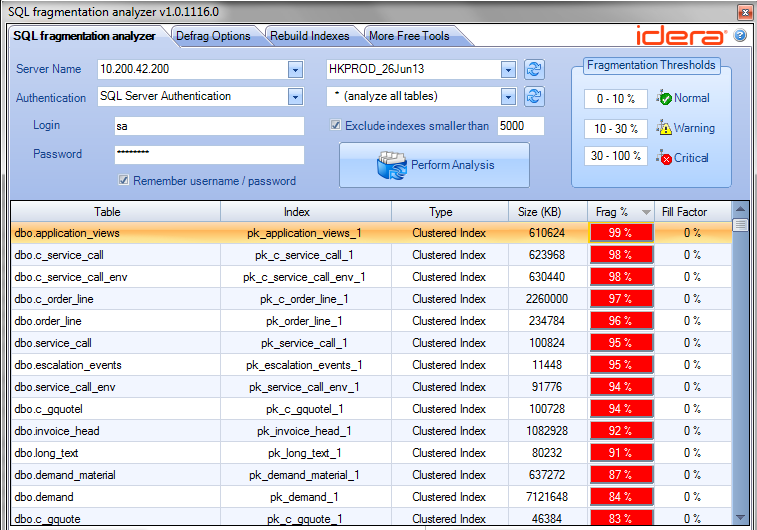Viewport: 757px width, 530px height.
Task: Toggle Remember username / password checkbox
Action: click(x=123, y=180)
